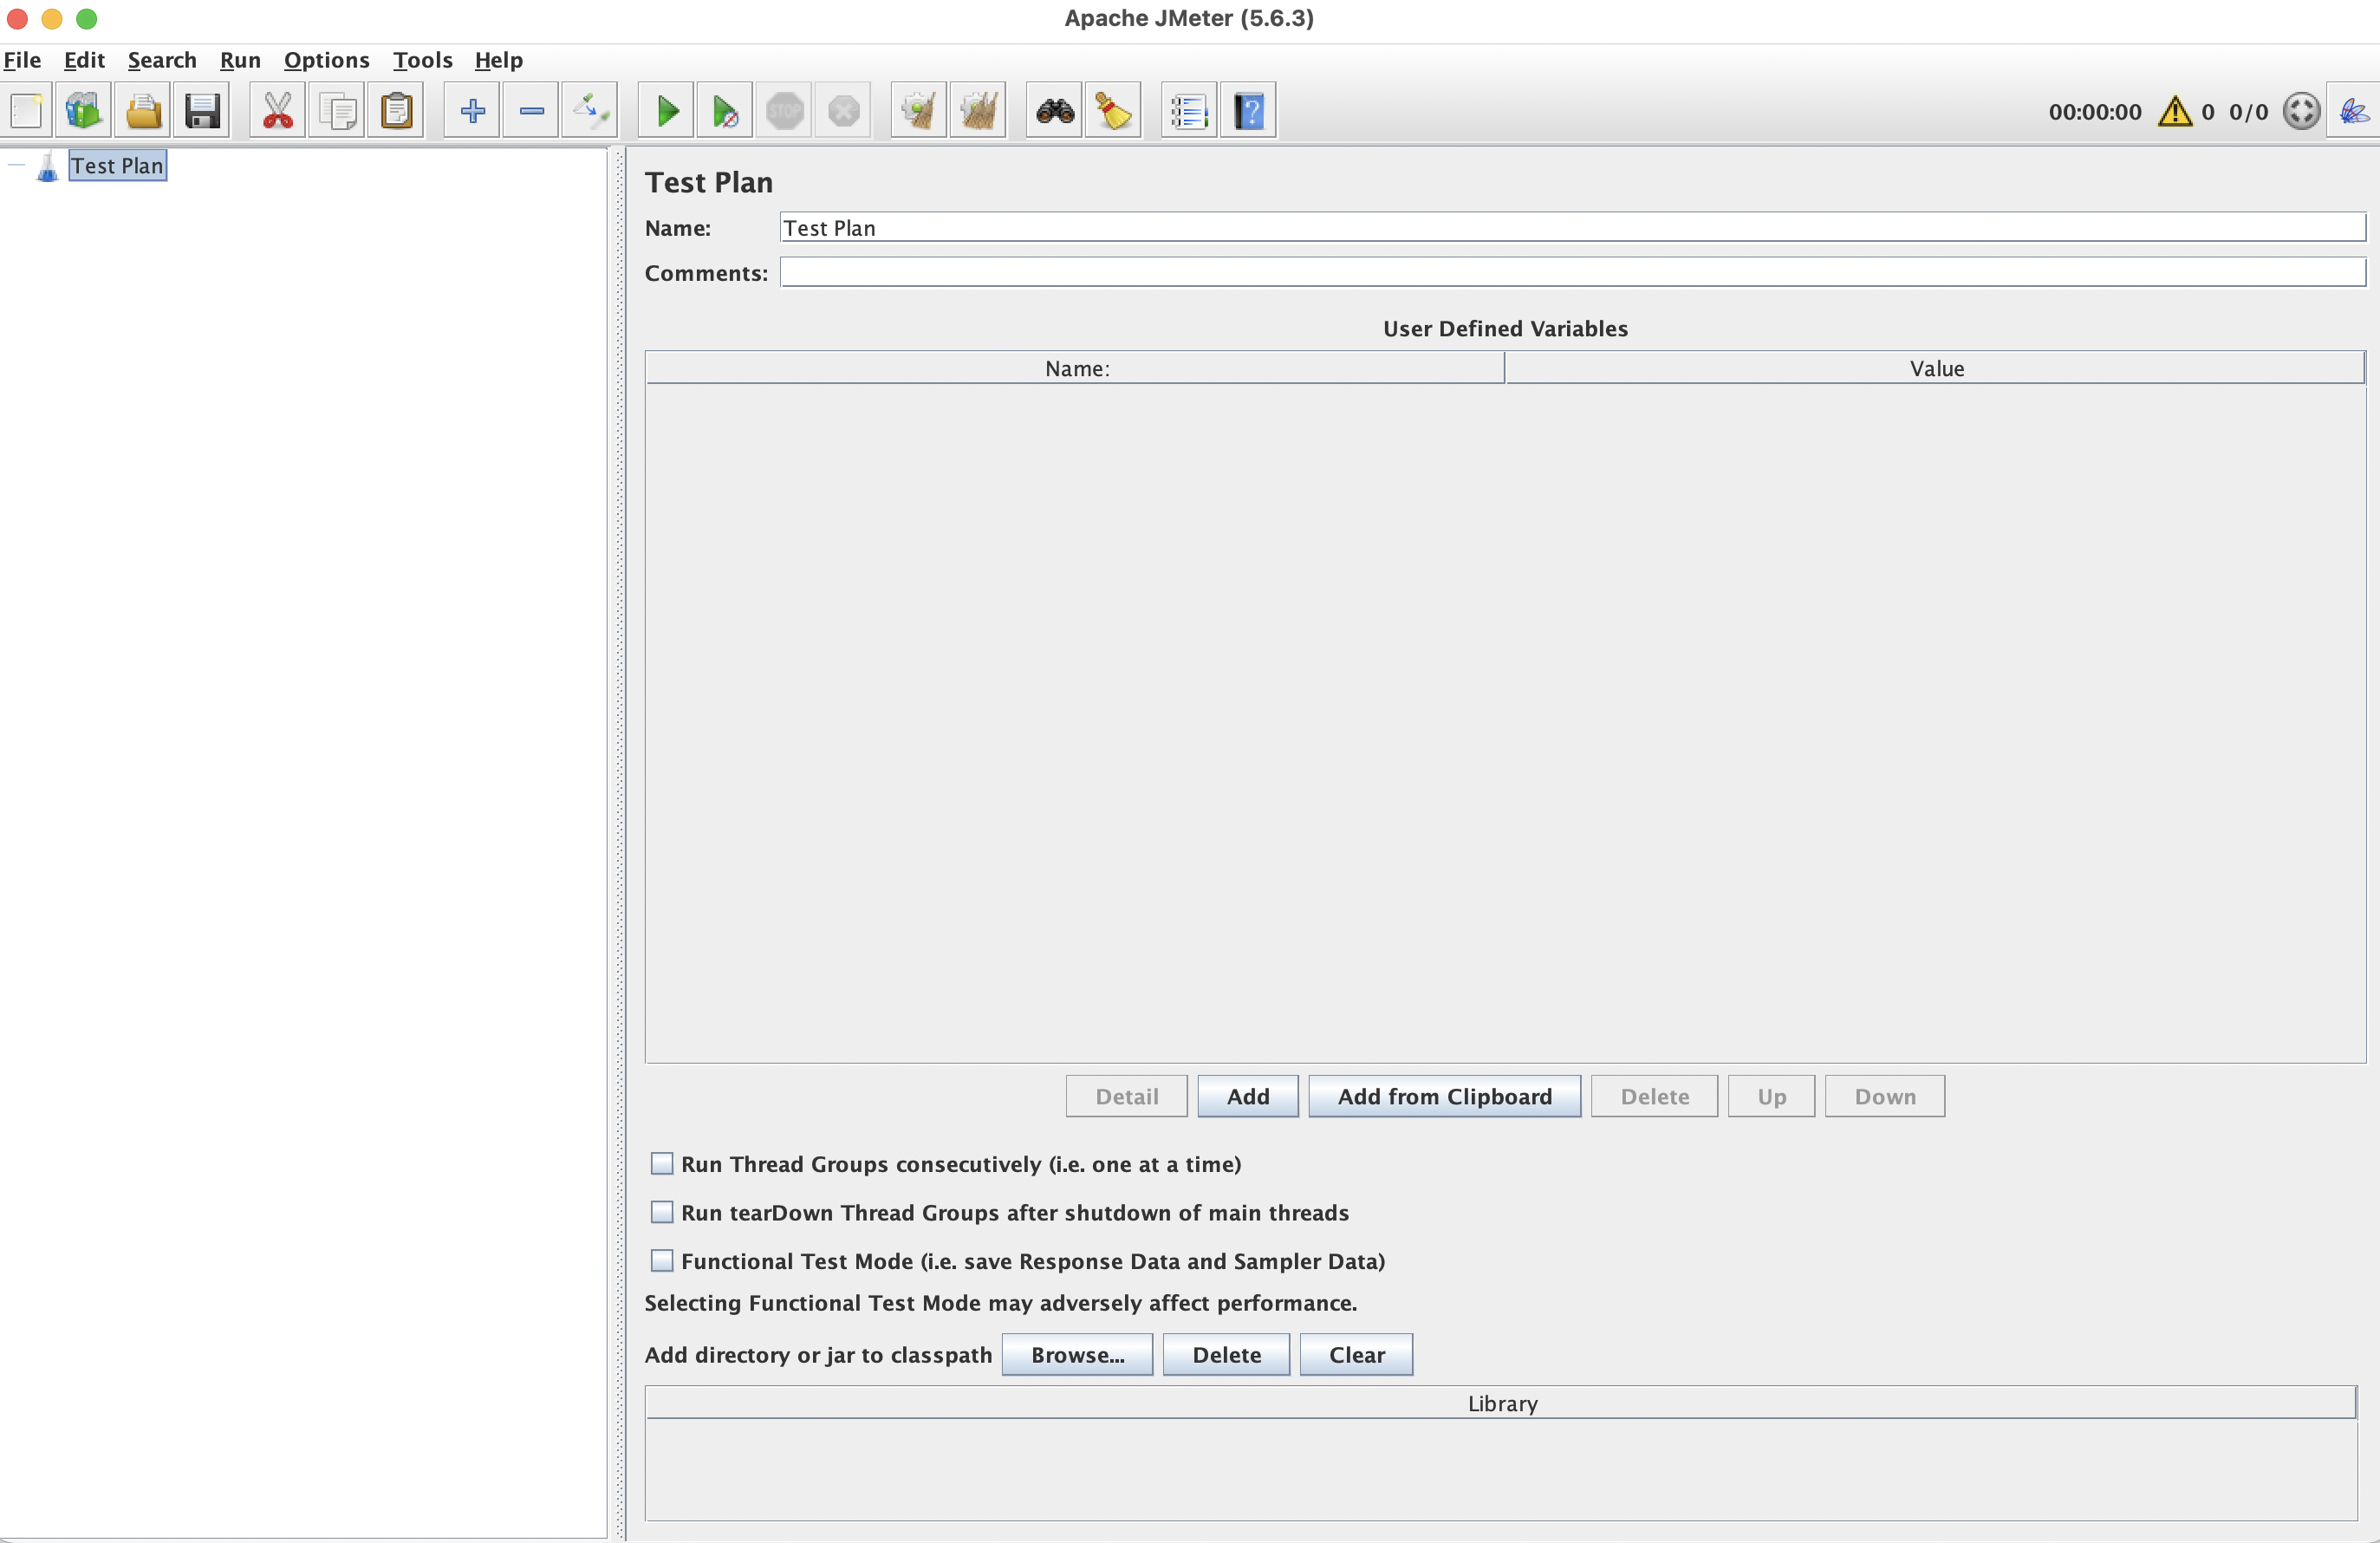Click the remote engines status circle icon
This screenshot has height=1543, width=2380.
click(x=2301, y=111)
